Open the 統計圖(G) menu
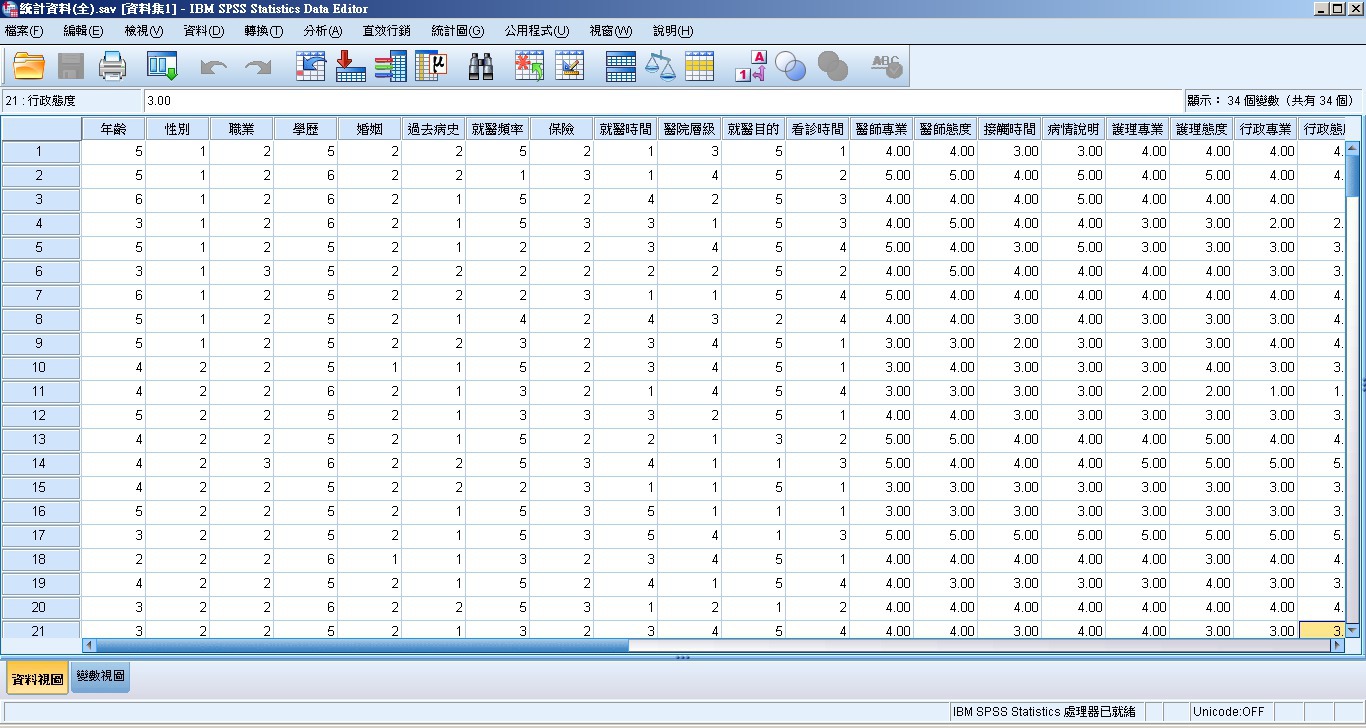The height and width of the screenshot is (728, 1366). click(x=457, y=31)
